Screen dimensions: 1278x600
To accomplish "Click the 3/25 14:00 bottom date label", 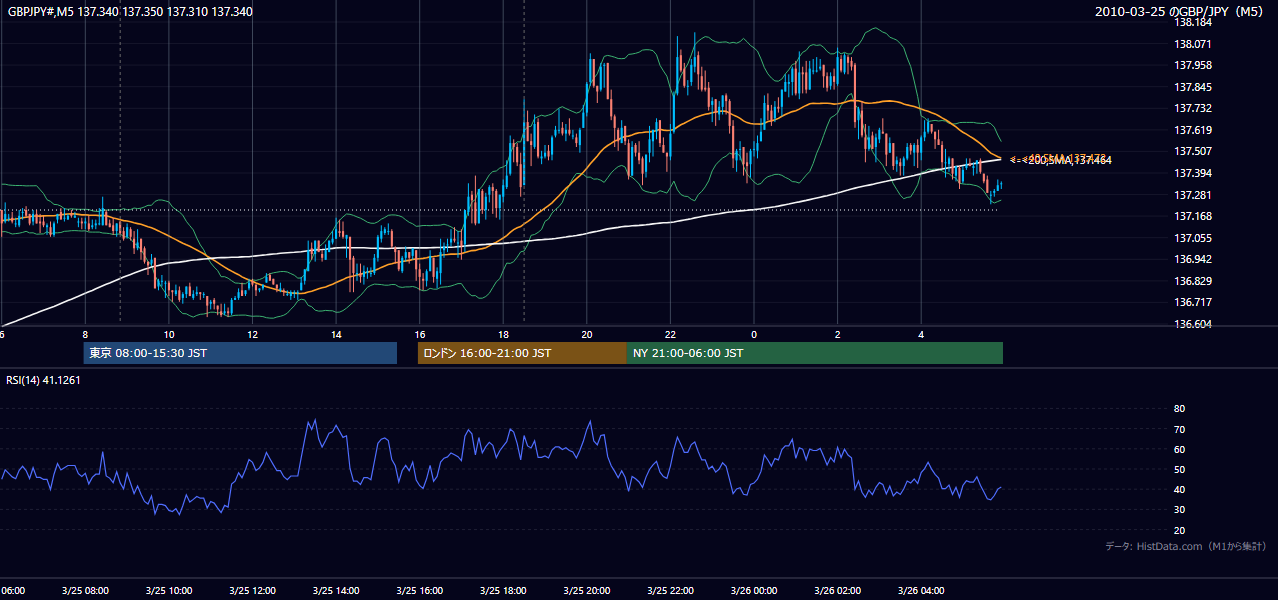I will (336, 591).
